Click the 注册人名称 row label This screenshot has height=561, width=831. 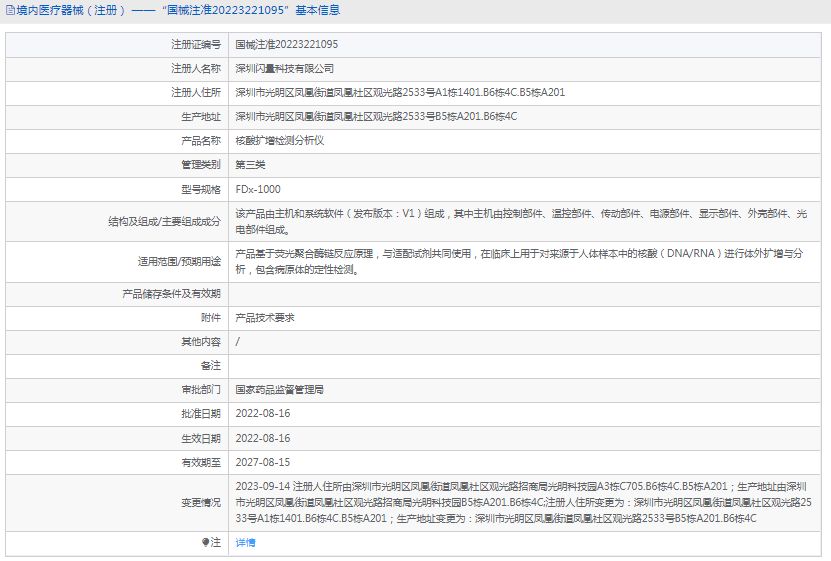pyautogui.click(x=196, y=68)
